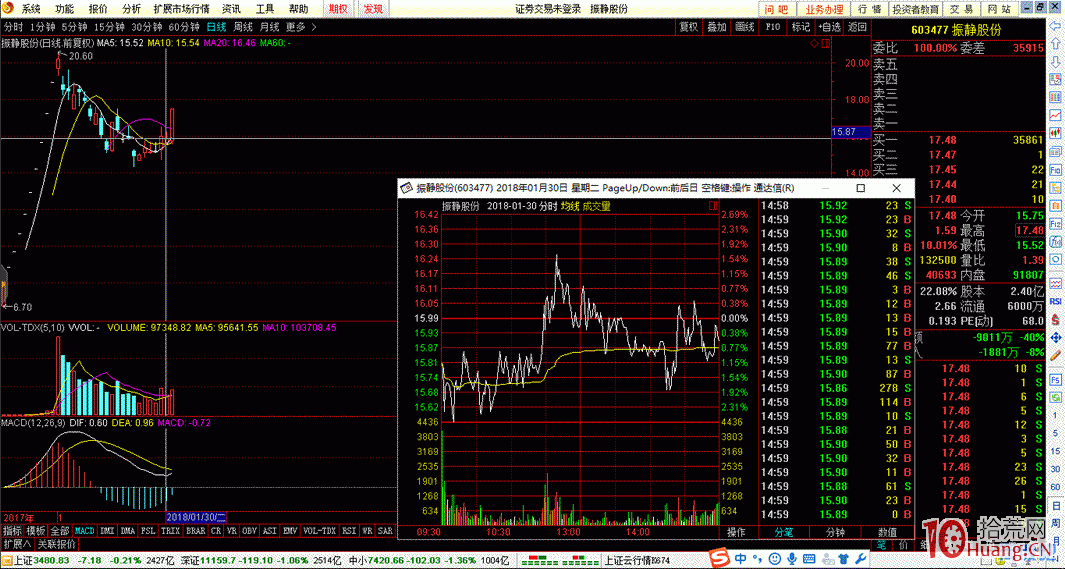Click the 业务办理 button
Image resolution: width=1065 pixels, height=569 pixels.
coord(824,9)
